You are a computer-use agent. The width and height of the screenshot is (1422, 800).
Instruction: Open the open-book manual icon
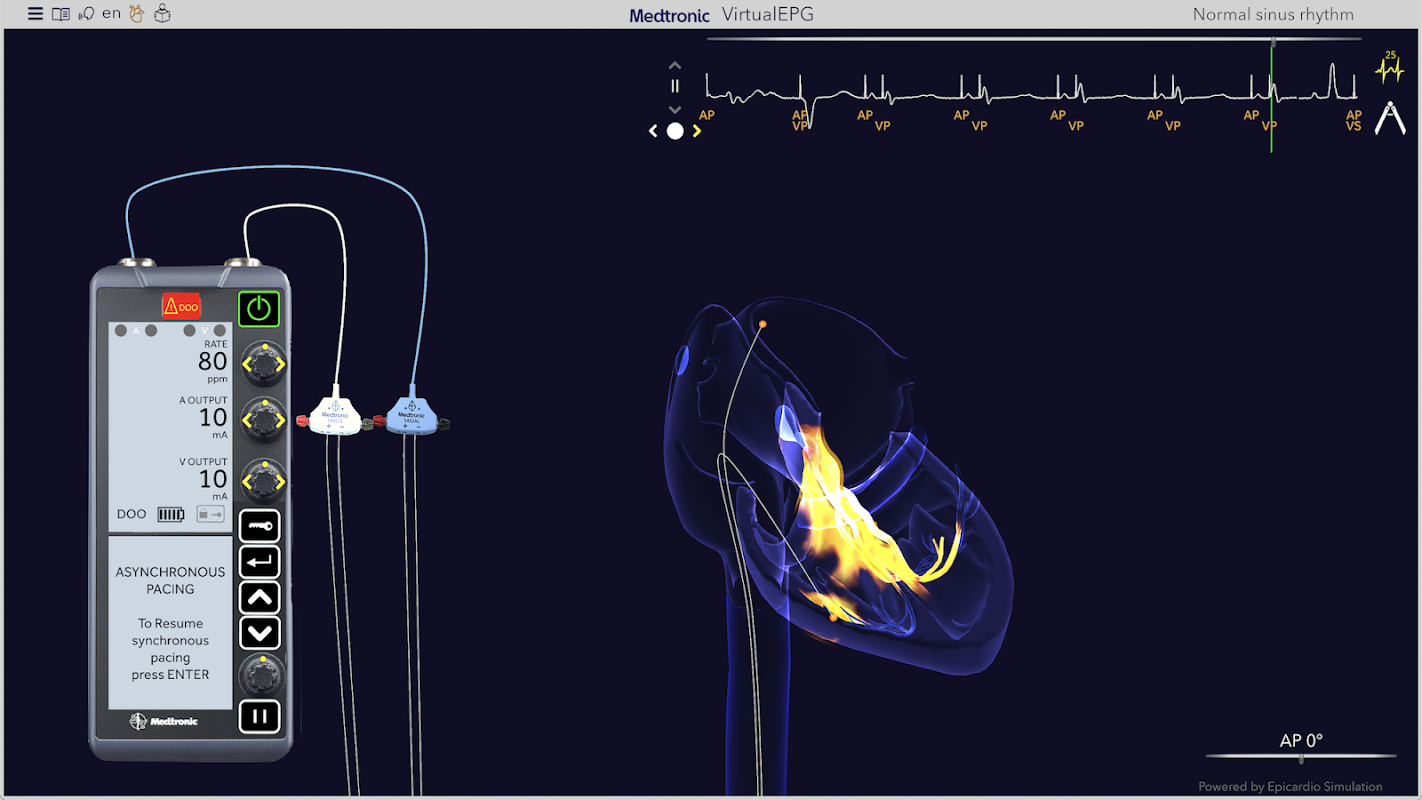(x=61, y=14)
